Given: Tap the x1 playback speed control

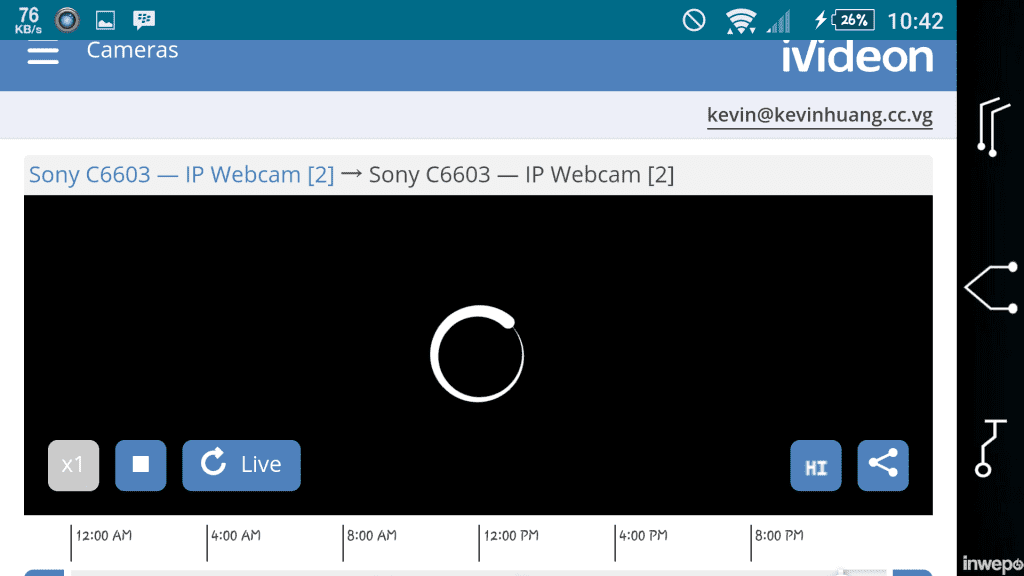Looking at the screenshot, I should tap(73, 465).
